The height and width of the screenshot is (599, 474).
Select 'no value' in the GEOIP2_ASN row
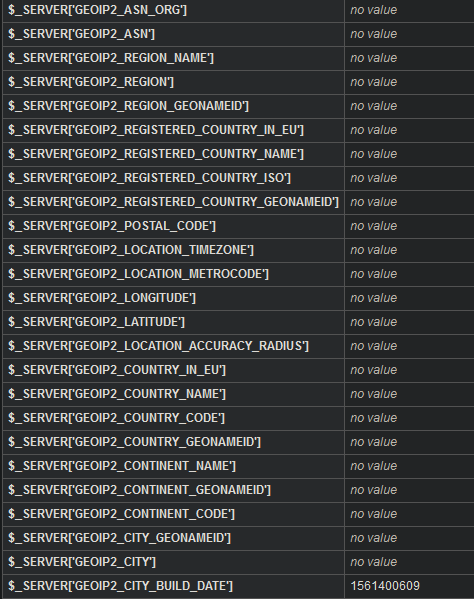pyautogui.click(x=374, y=34)
